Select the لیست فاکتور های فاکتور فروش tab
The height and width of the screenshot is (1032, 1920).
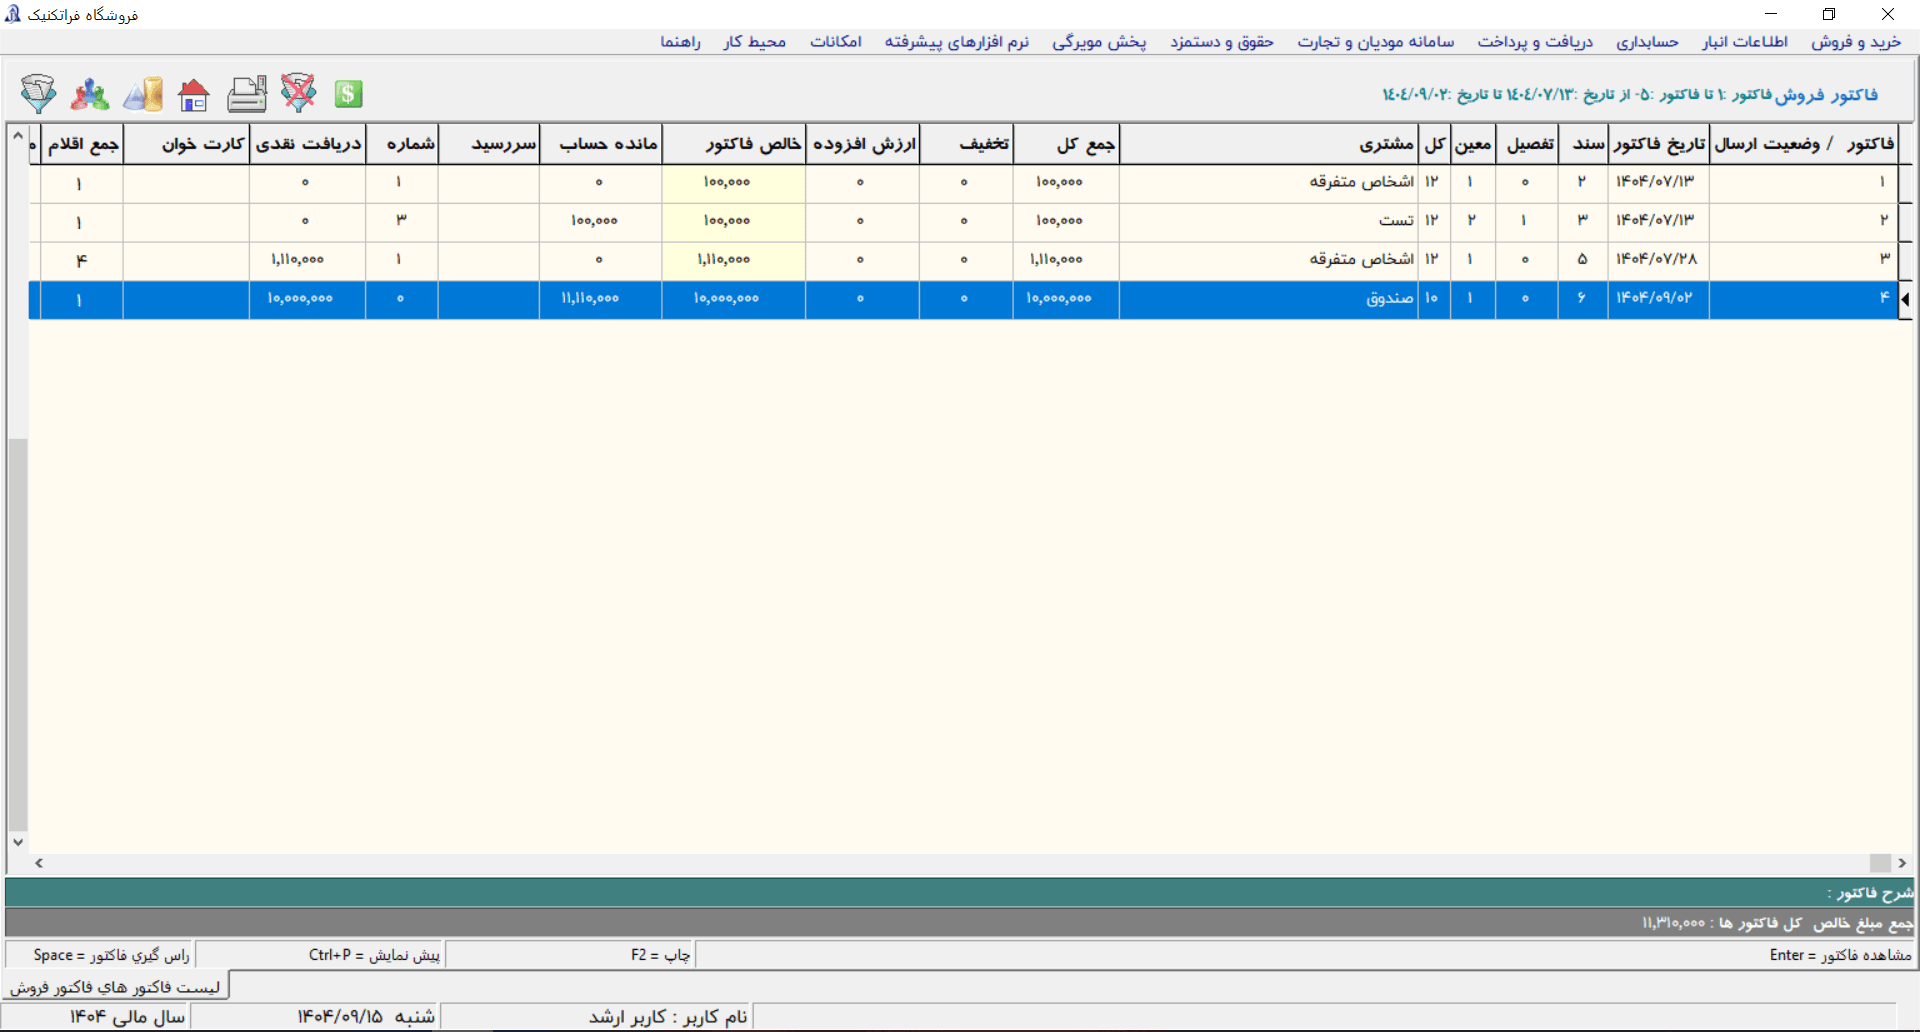115,987
